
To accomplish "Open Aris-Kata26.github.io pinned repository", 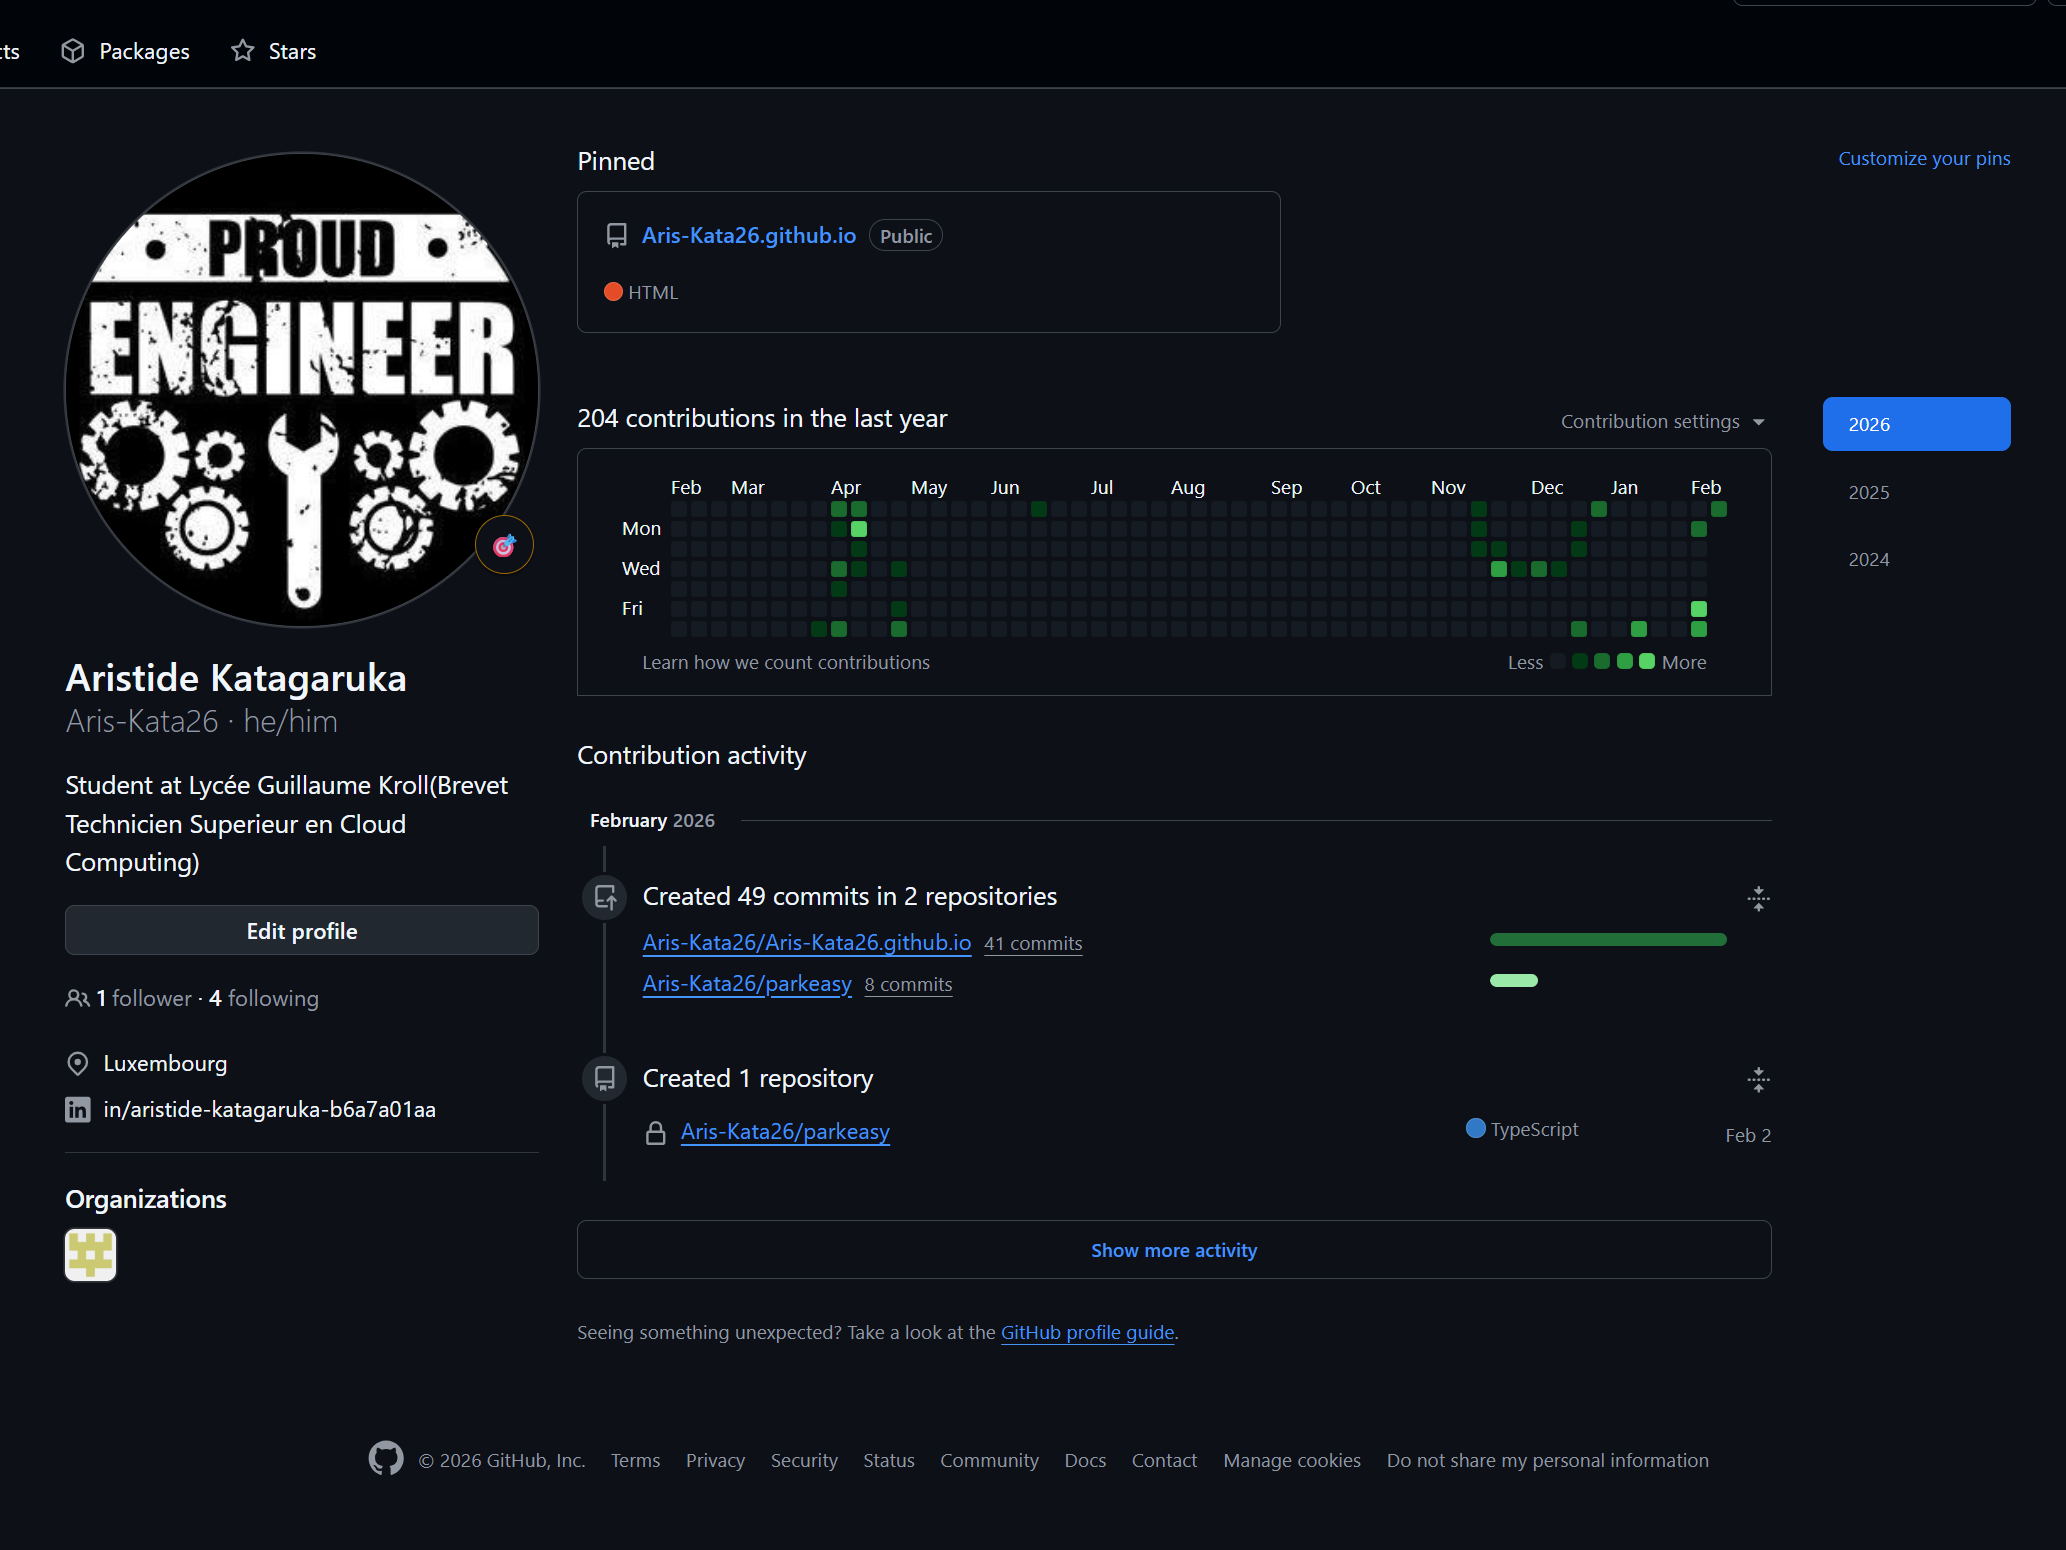I will click(749, 235).
